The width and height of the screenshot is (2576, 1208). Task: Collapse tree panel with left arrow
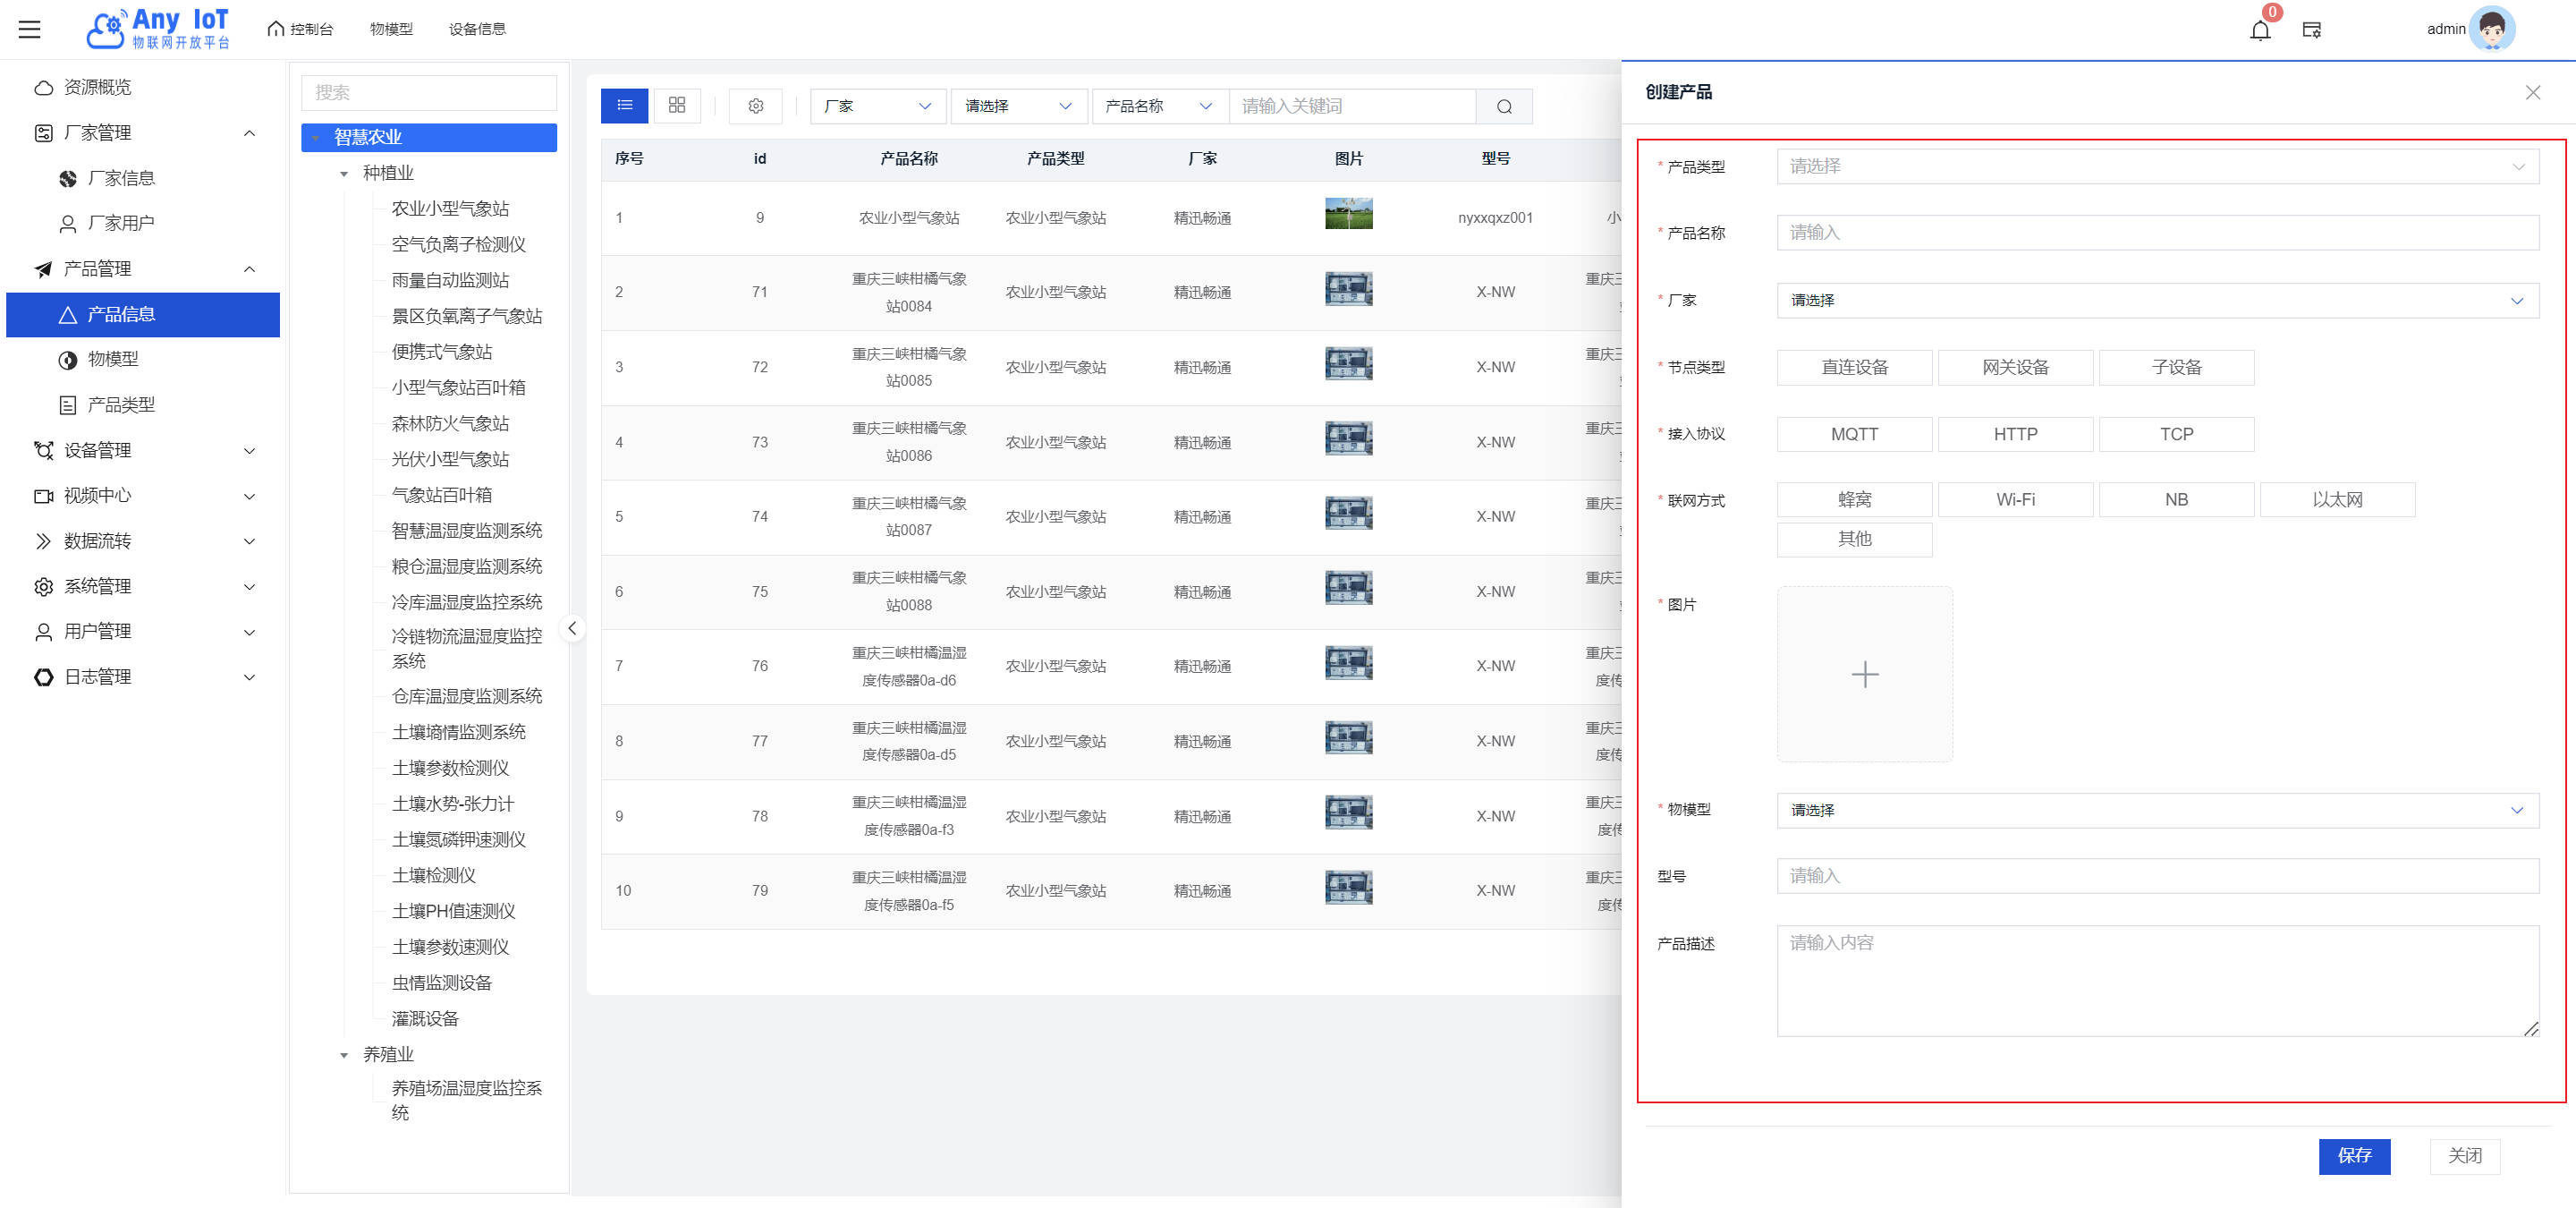coord(572,628)
